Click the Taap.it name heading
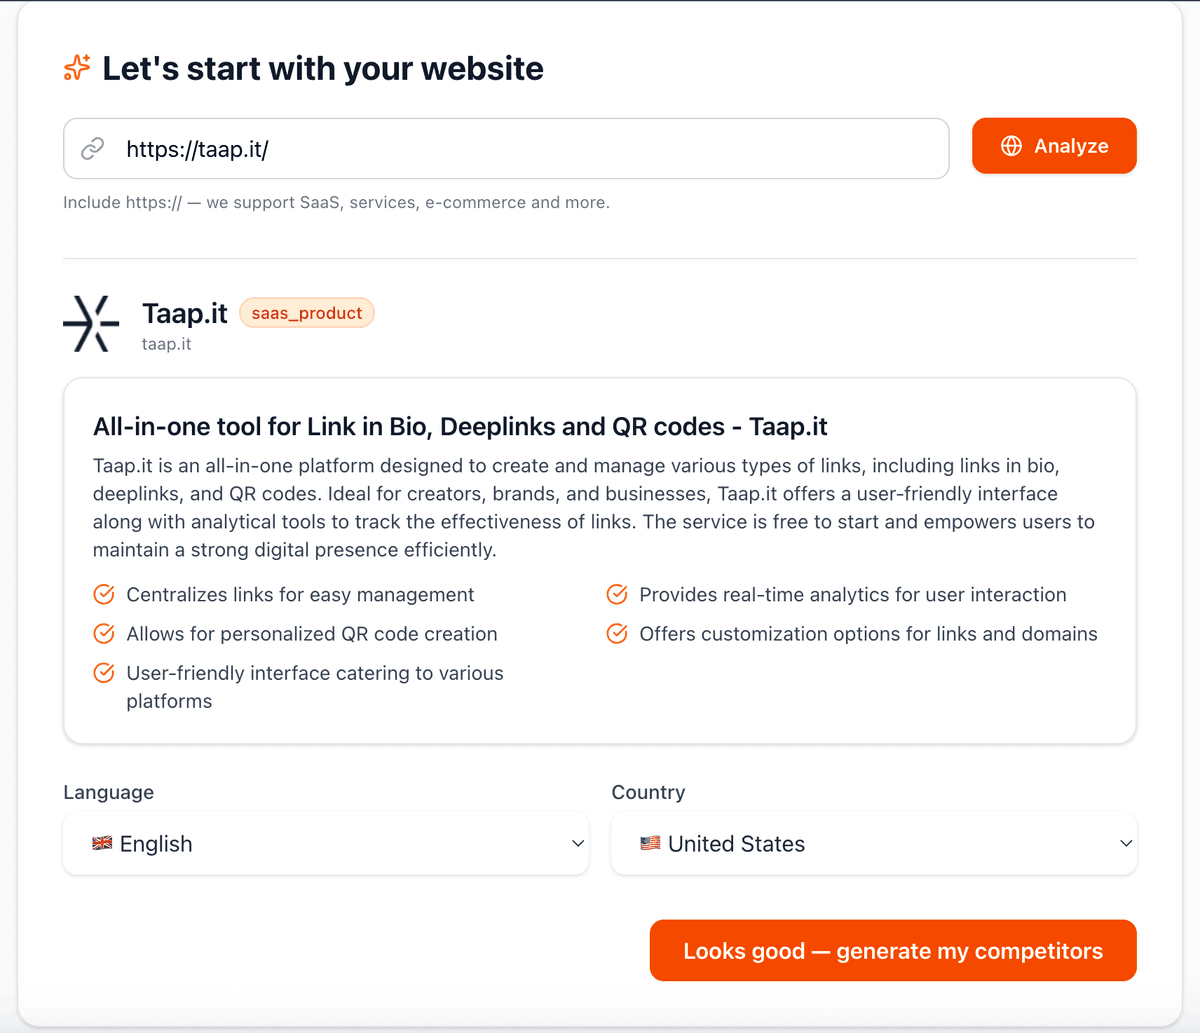The height and width of the screenshot is (1033, 1200). pos(184,313)
